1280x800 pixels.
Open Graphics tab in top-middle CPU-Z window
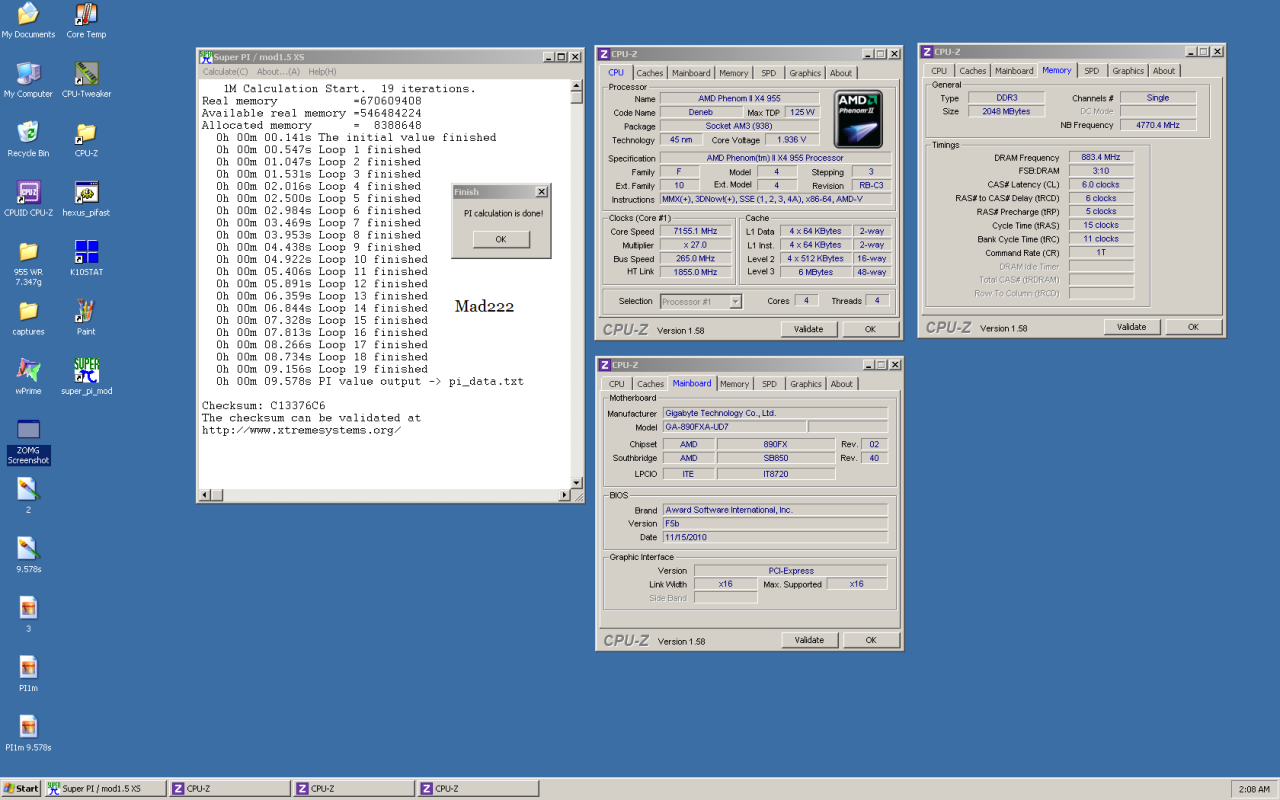point(805,73)
